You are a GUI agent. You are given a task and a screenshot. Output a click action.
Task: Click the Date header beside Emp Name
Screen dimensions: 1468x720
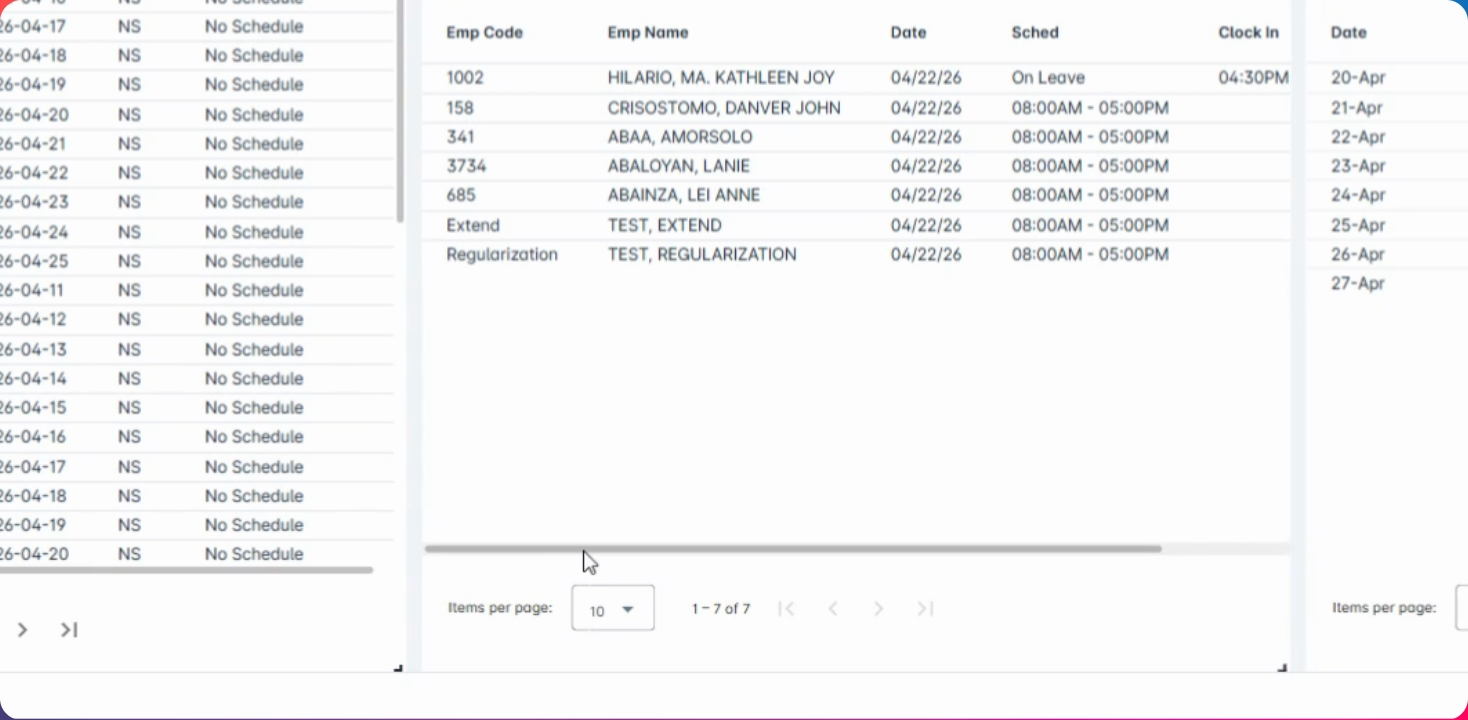(x=908, y=33)
